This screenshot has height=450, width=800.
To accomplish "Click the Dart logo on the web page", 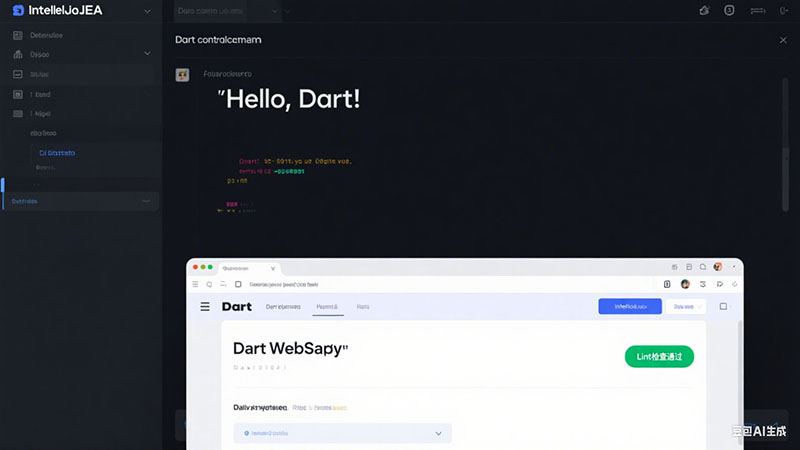I will coord(237,307).
